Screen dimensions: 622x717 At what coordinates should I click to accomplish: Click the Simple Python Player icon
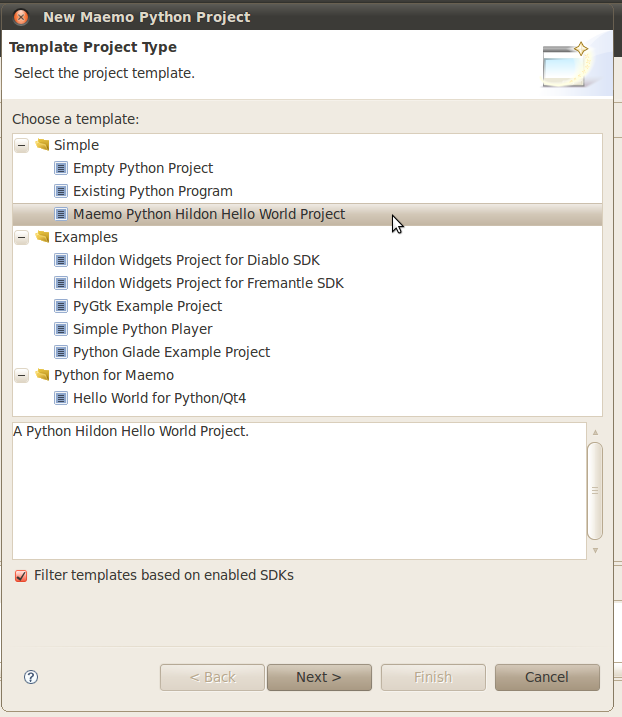pos(61,329)
